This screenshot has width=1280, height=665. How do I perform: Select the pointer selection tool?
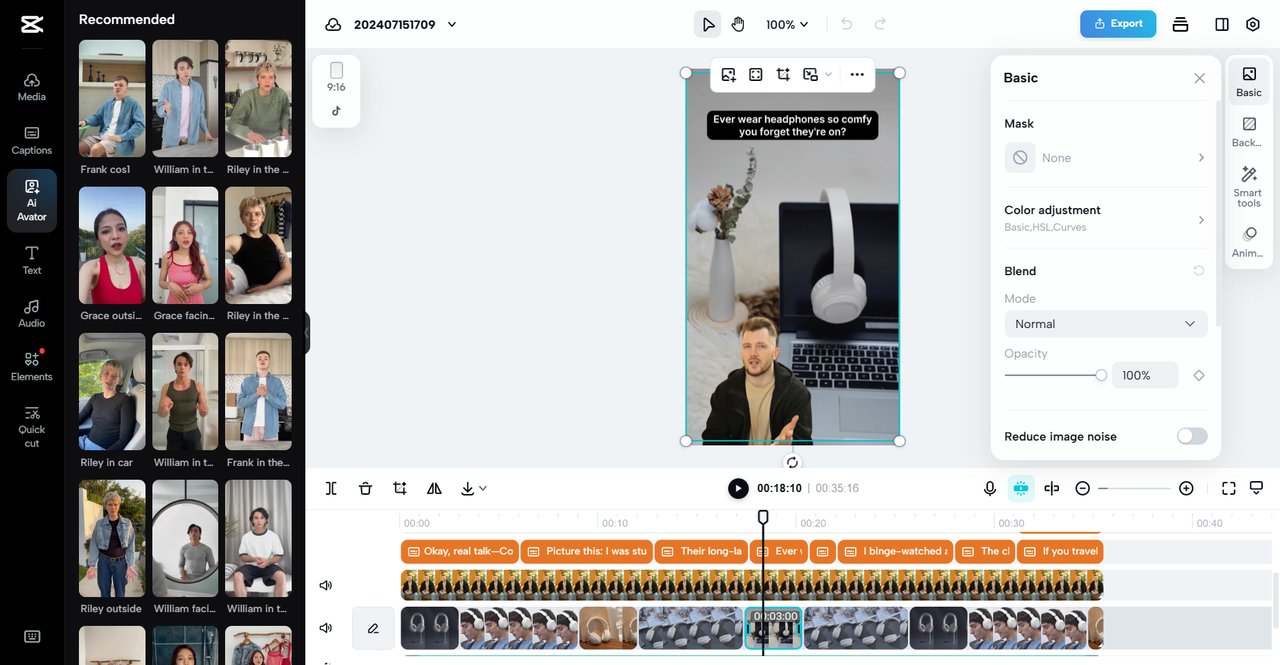(x=708, y=24)
